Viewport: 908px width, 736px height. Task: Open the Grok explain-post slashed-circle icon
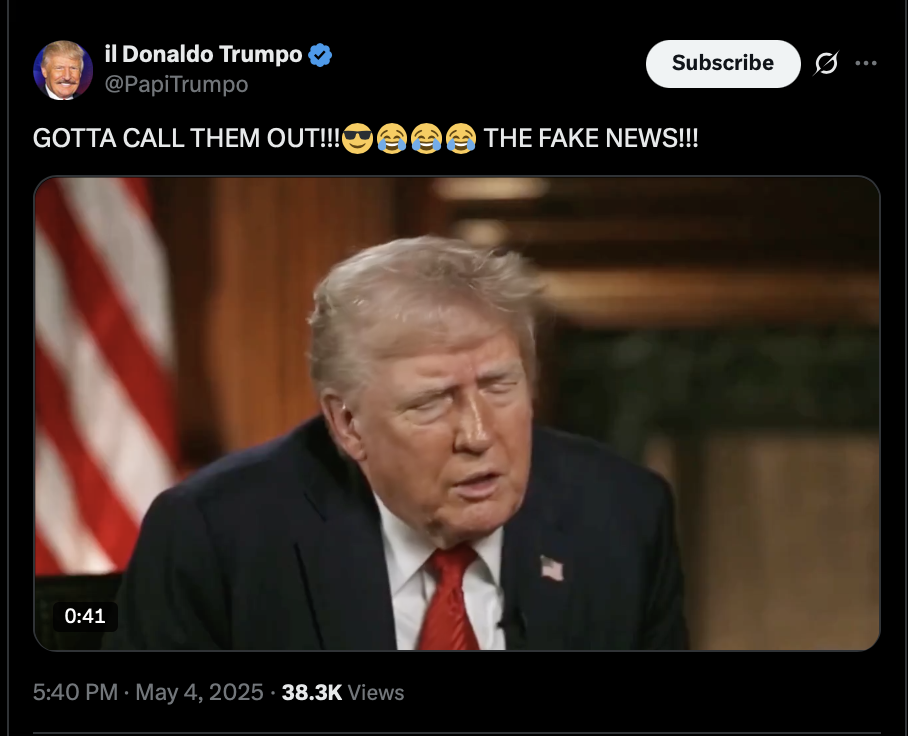point(826,63)
